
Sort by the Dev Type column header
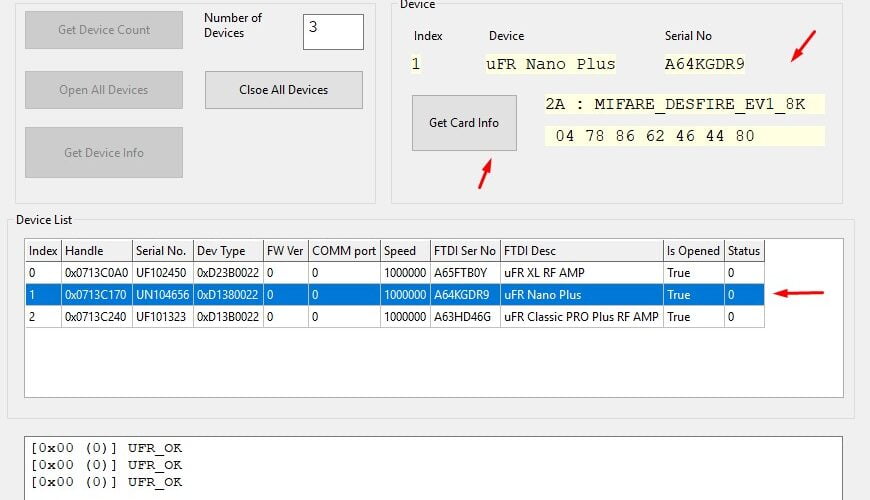(x=228, y=251)
